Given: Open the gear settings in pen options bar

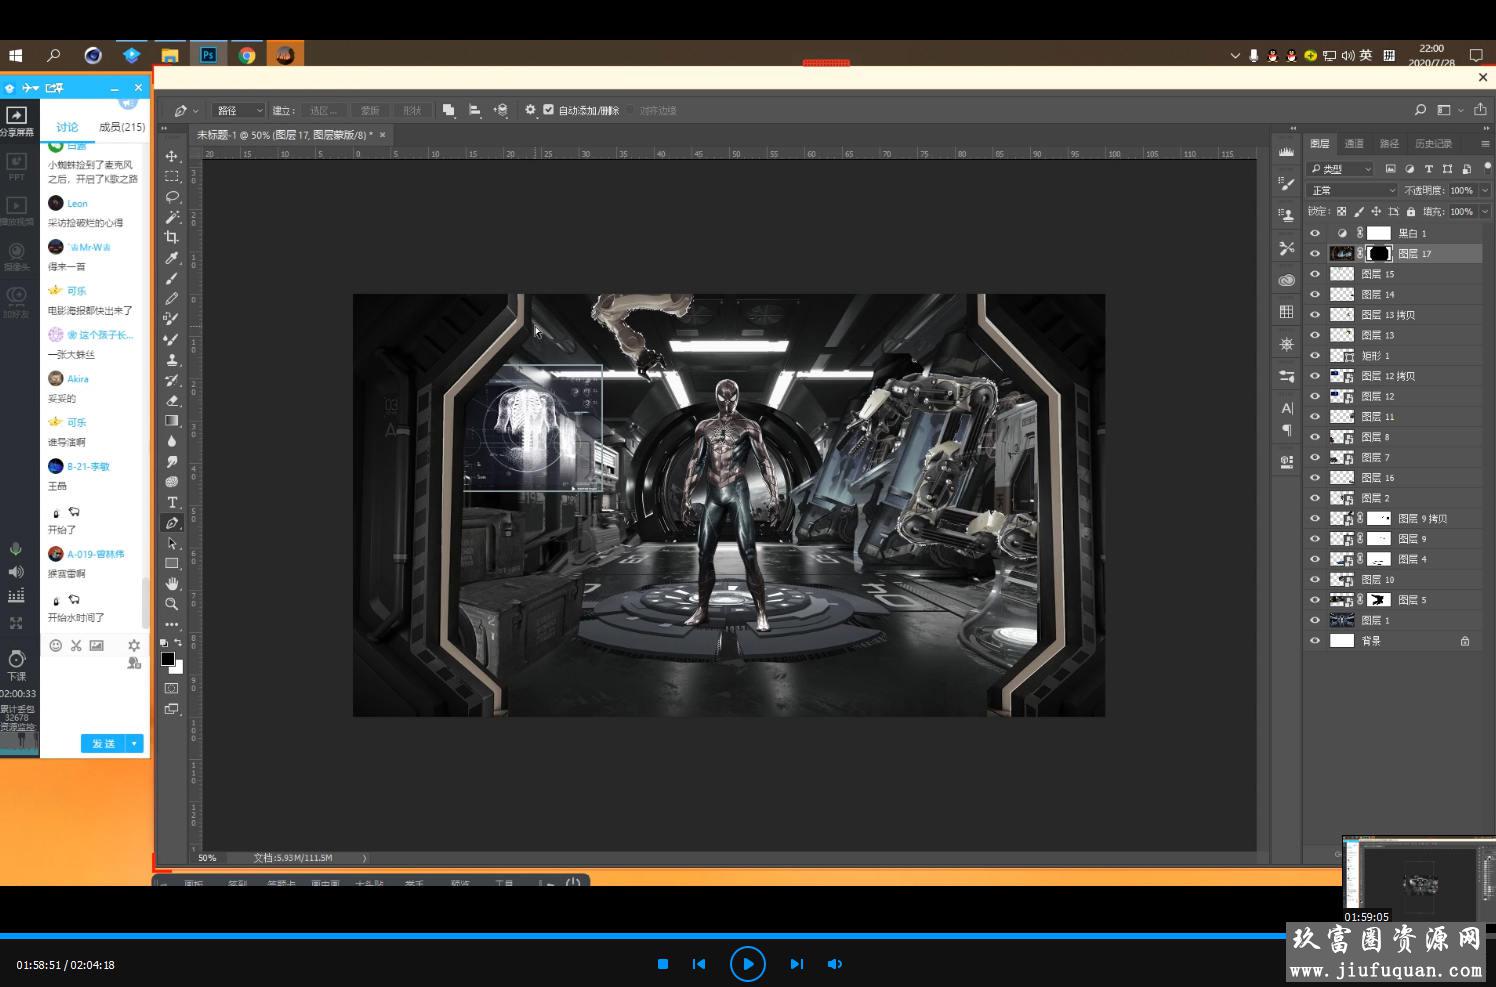Looking at the screenshot, I should [530, 110].
